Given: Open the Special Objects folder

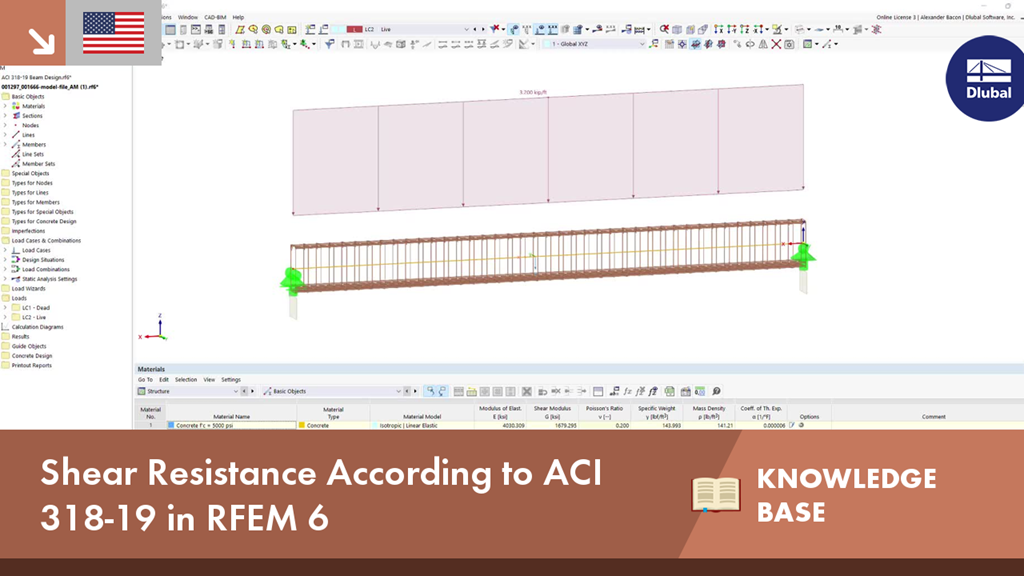Looking at the screenshot, I should (30, 174).
